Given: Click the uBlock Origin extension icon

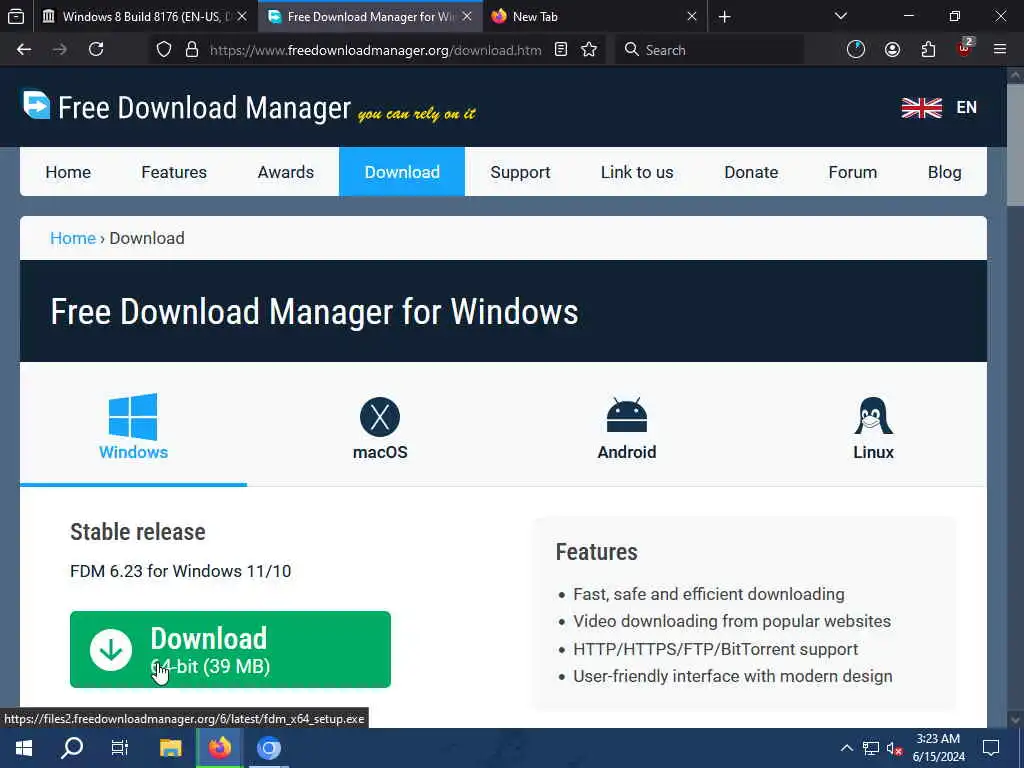Looking at the screenshot, I should [965, 50].
